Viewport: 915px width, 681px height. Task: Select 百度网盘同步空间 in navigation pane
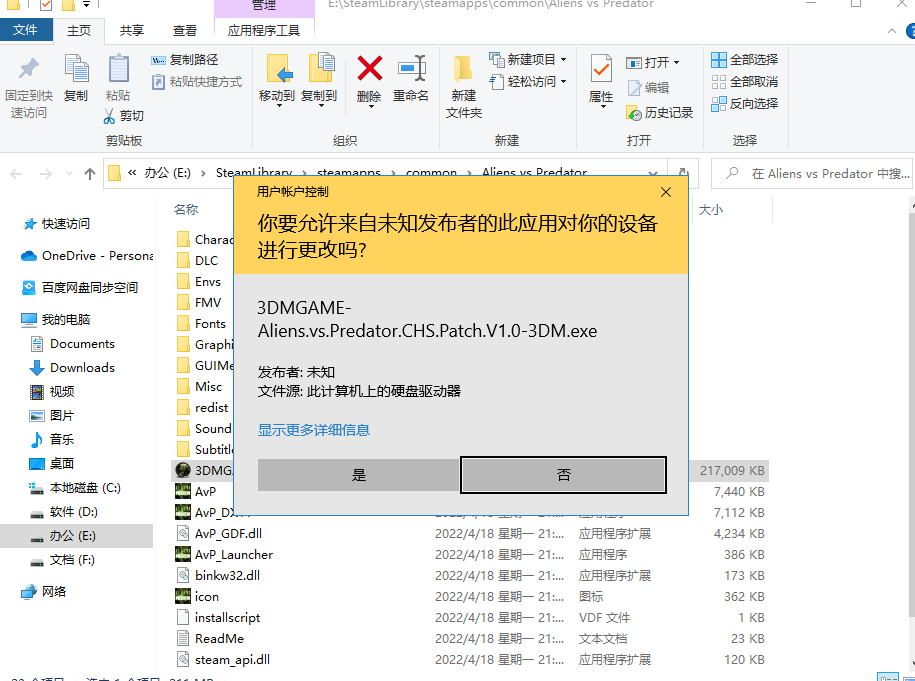pyautogui.click(x=90, y=288)
